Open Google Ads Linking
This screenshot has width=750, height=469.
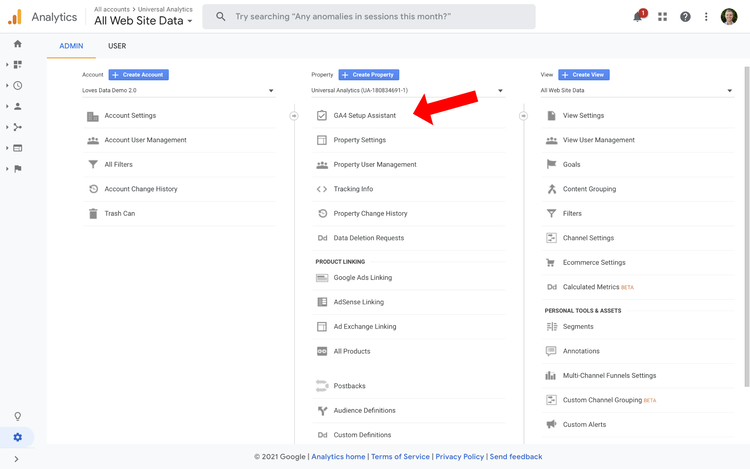363,277
